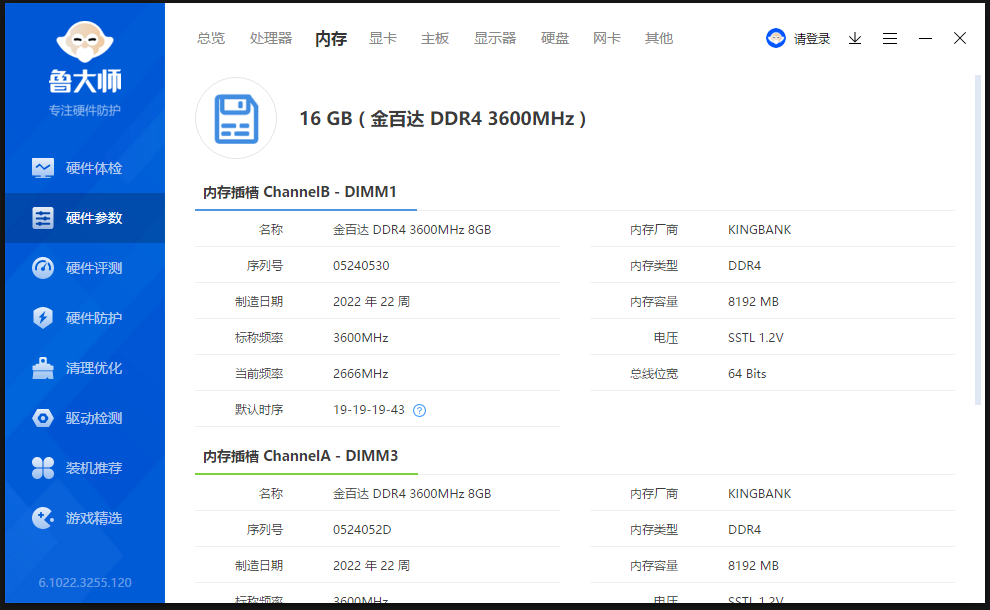Click the 硬件评测 sidebar label
The height and width of the screenshot is (610, 990).
[94, 268]
